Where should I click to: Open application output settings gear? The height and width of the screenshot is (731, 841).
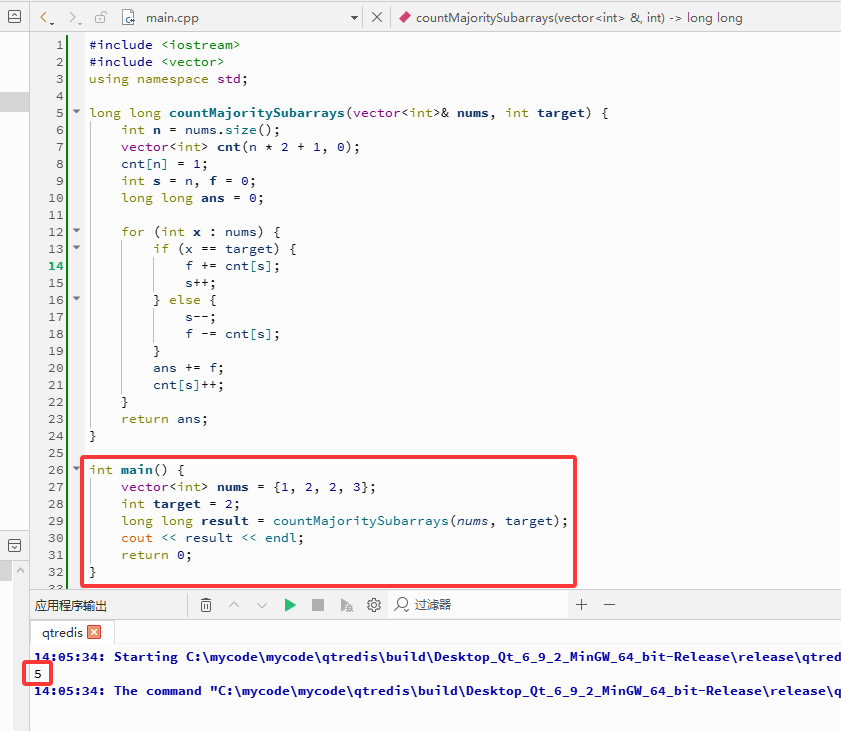(x=374, y=605)
